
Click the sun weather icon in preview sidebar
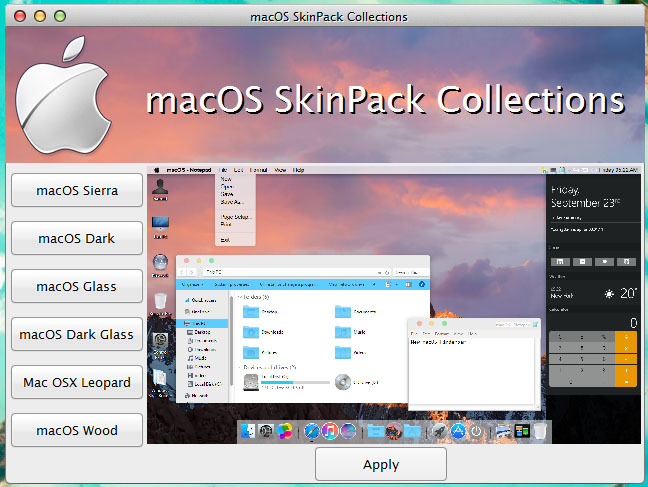[609, 294]
